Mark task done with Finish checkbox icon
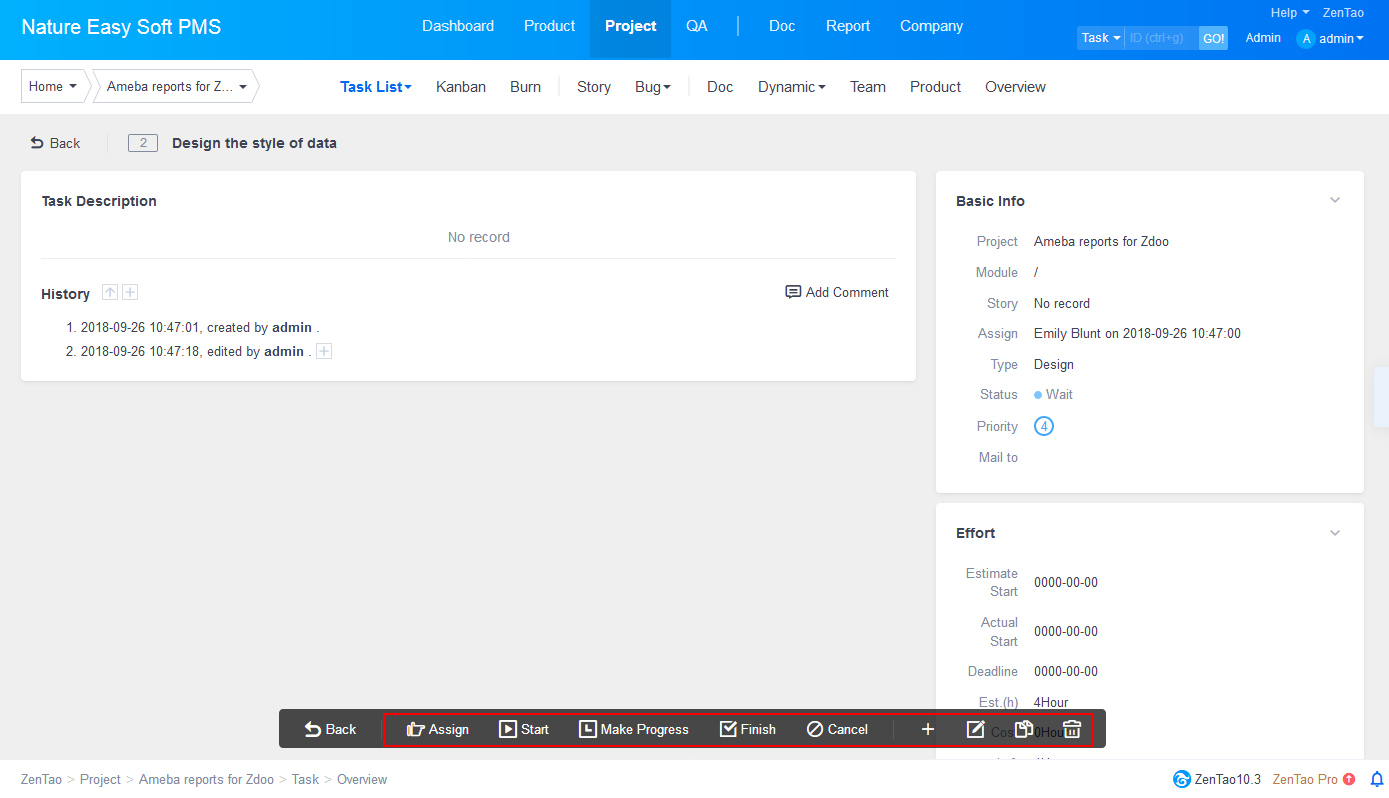Screen dimensions: 1389x798 [x=728, y=729]
